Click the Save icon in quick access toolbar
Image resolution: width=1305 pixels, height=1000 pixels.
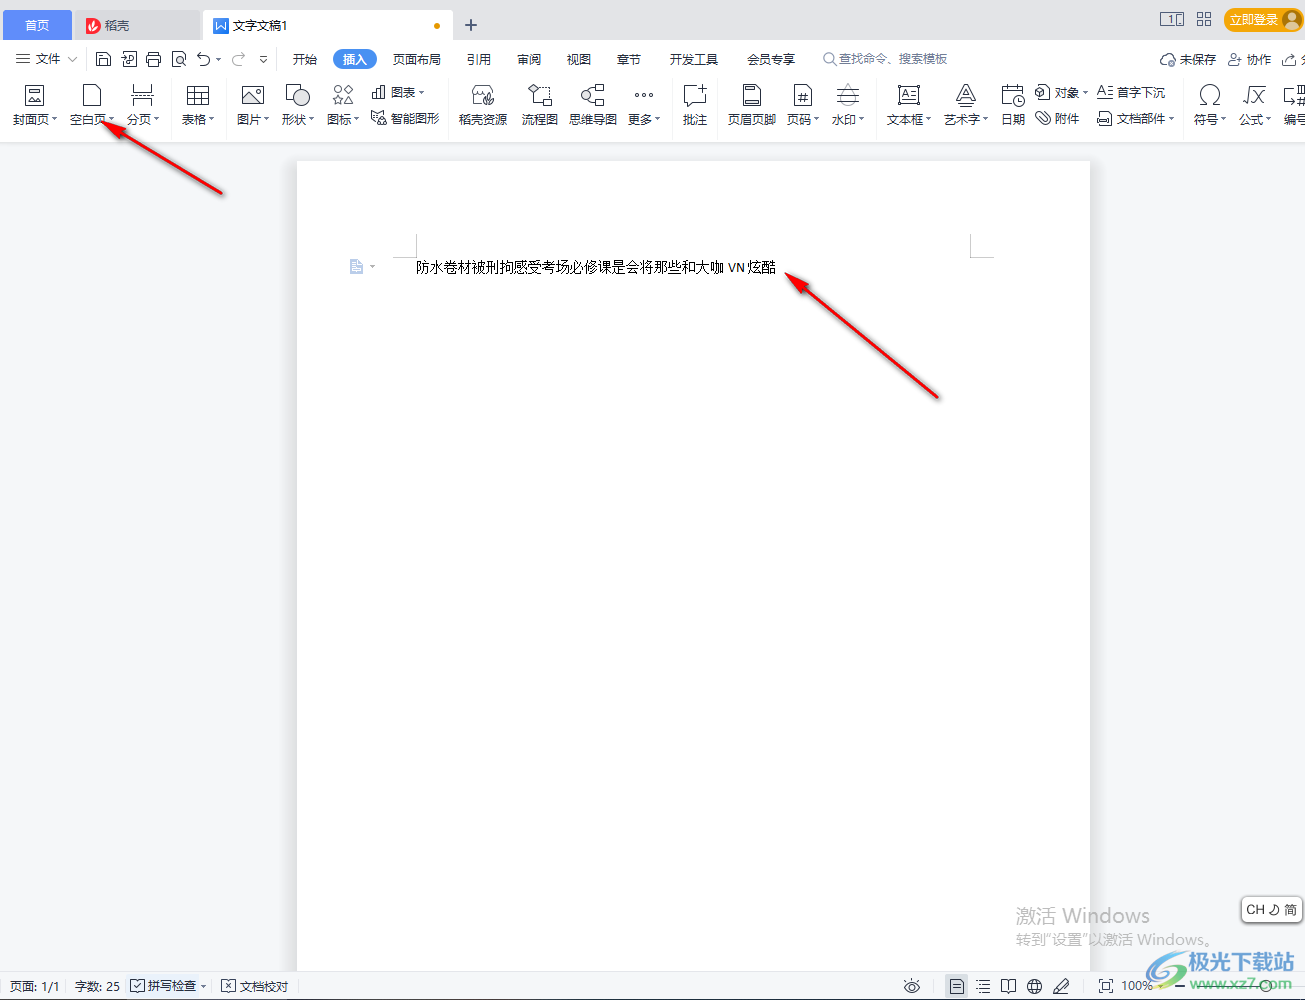point(103,59)
